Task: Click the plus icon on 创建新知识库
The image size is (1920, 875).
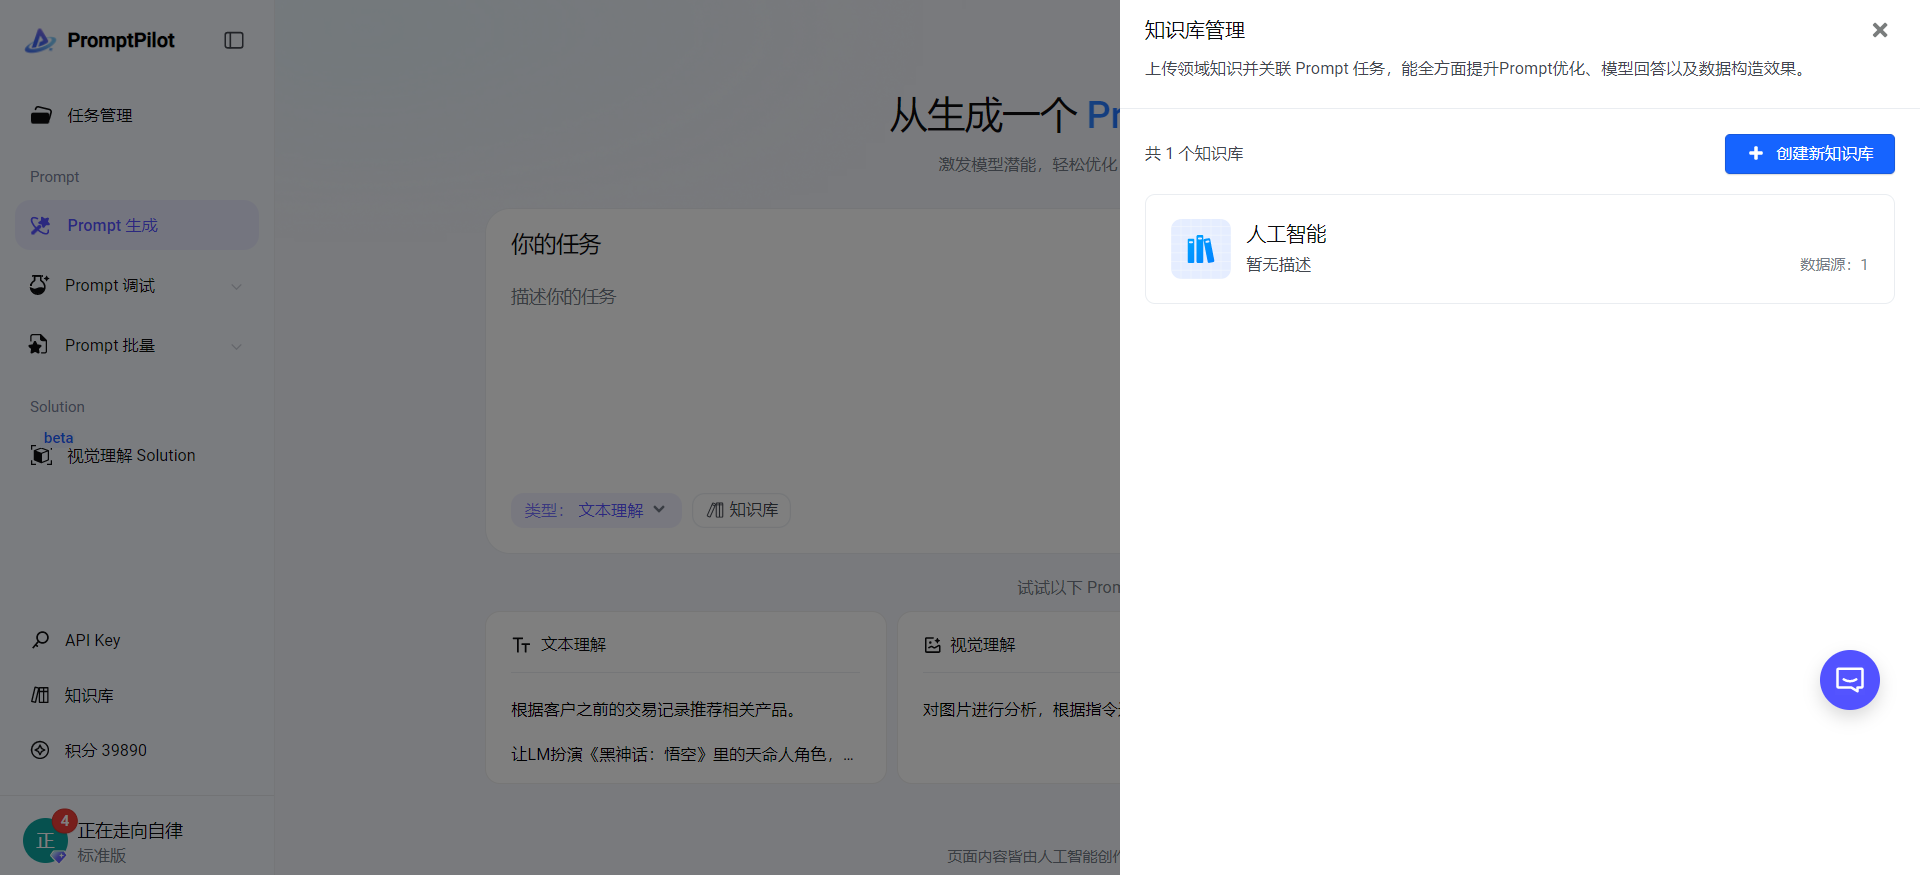Action: (x=1756, y=153)
